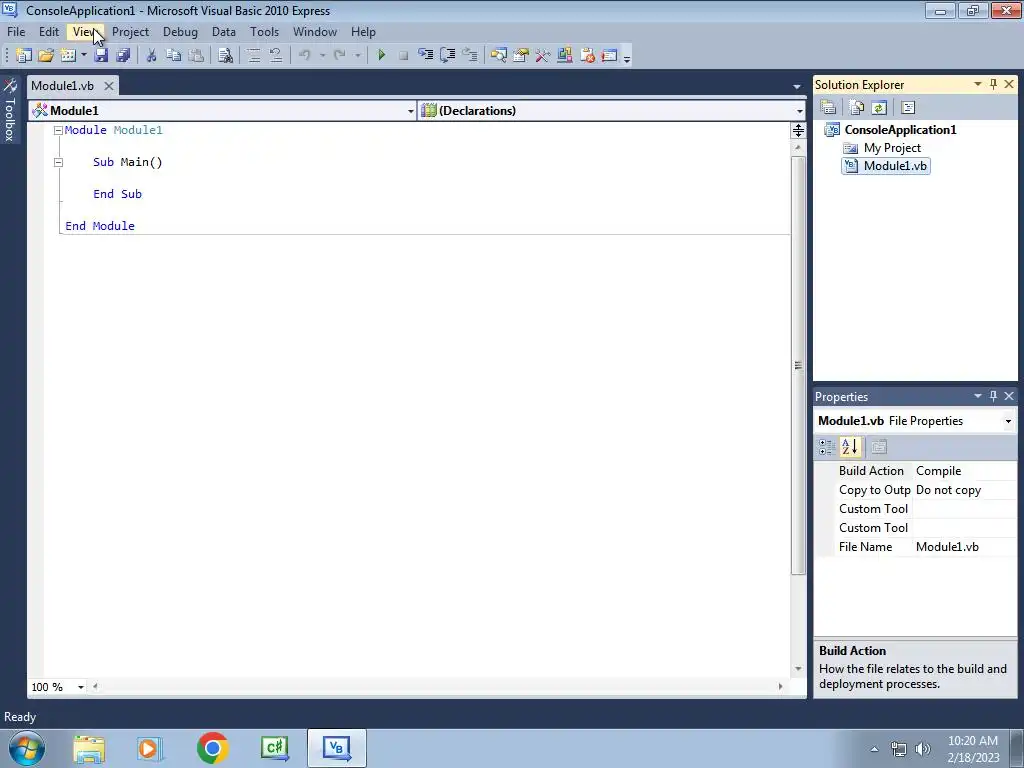This screenshot has width=1024, height=768.
Task: Open the Debug menu
Action: pyautogui.click(x=180, y=32)
